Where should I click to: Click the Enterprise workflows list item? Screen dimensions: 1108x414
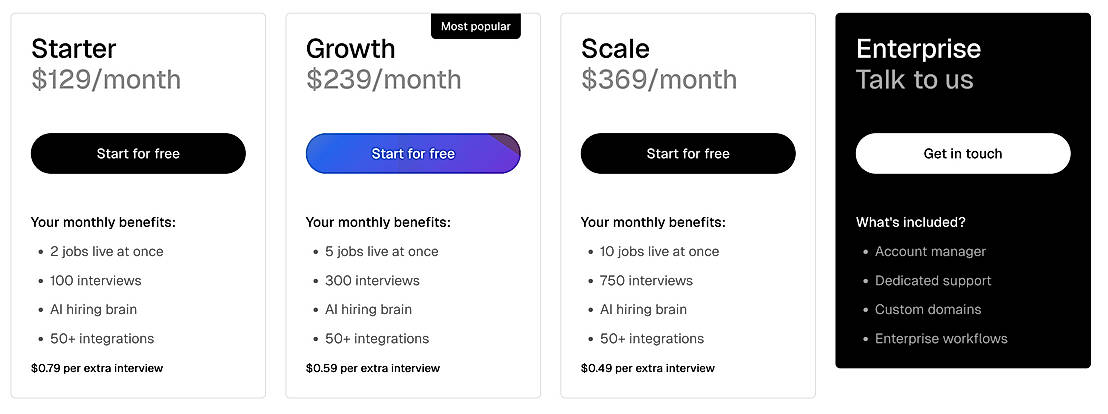[941, 339]
